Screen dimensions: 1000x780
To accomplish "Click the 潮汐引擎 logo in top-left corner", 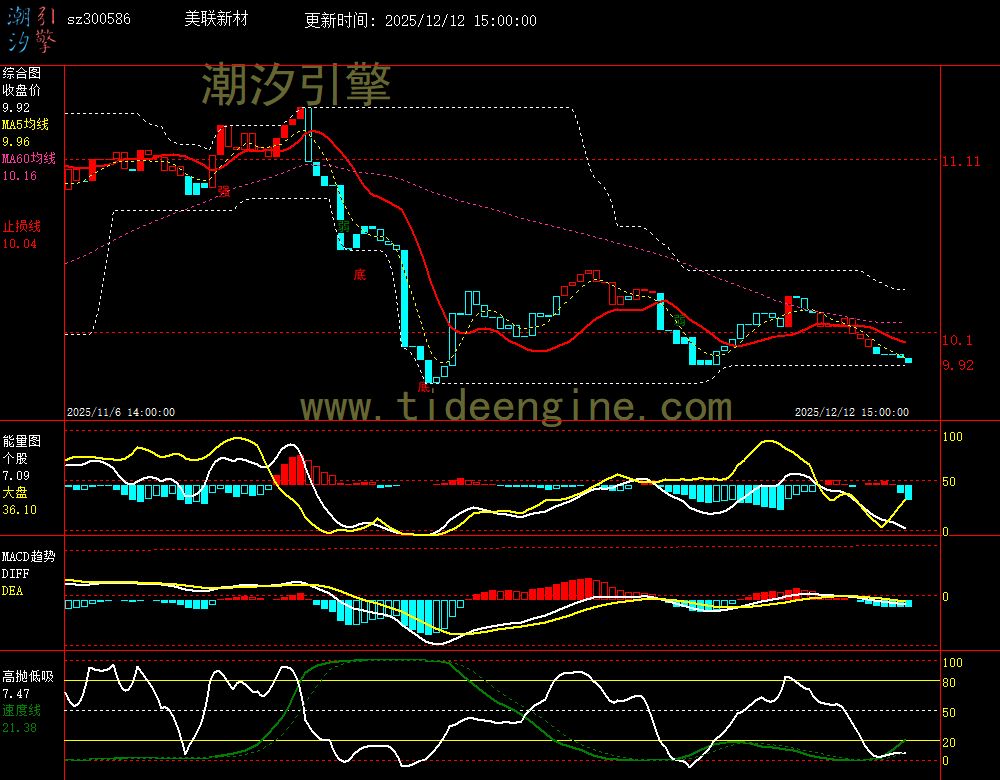I will [x=32, y=29].
